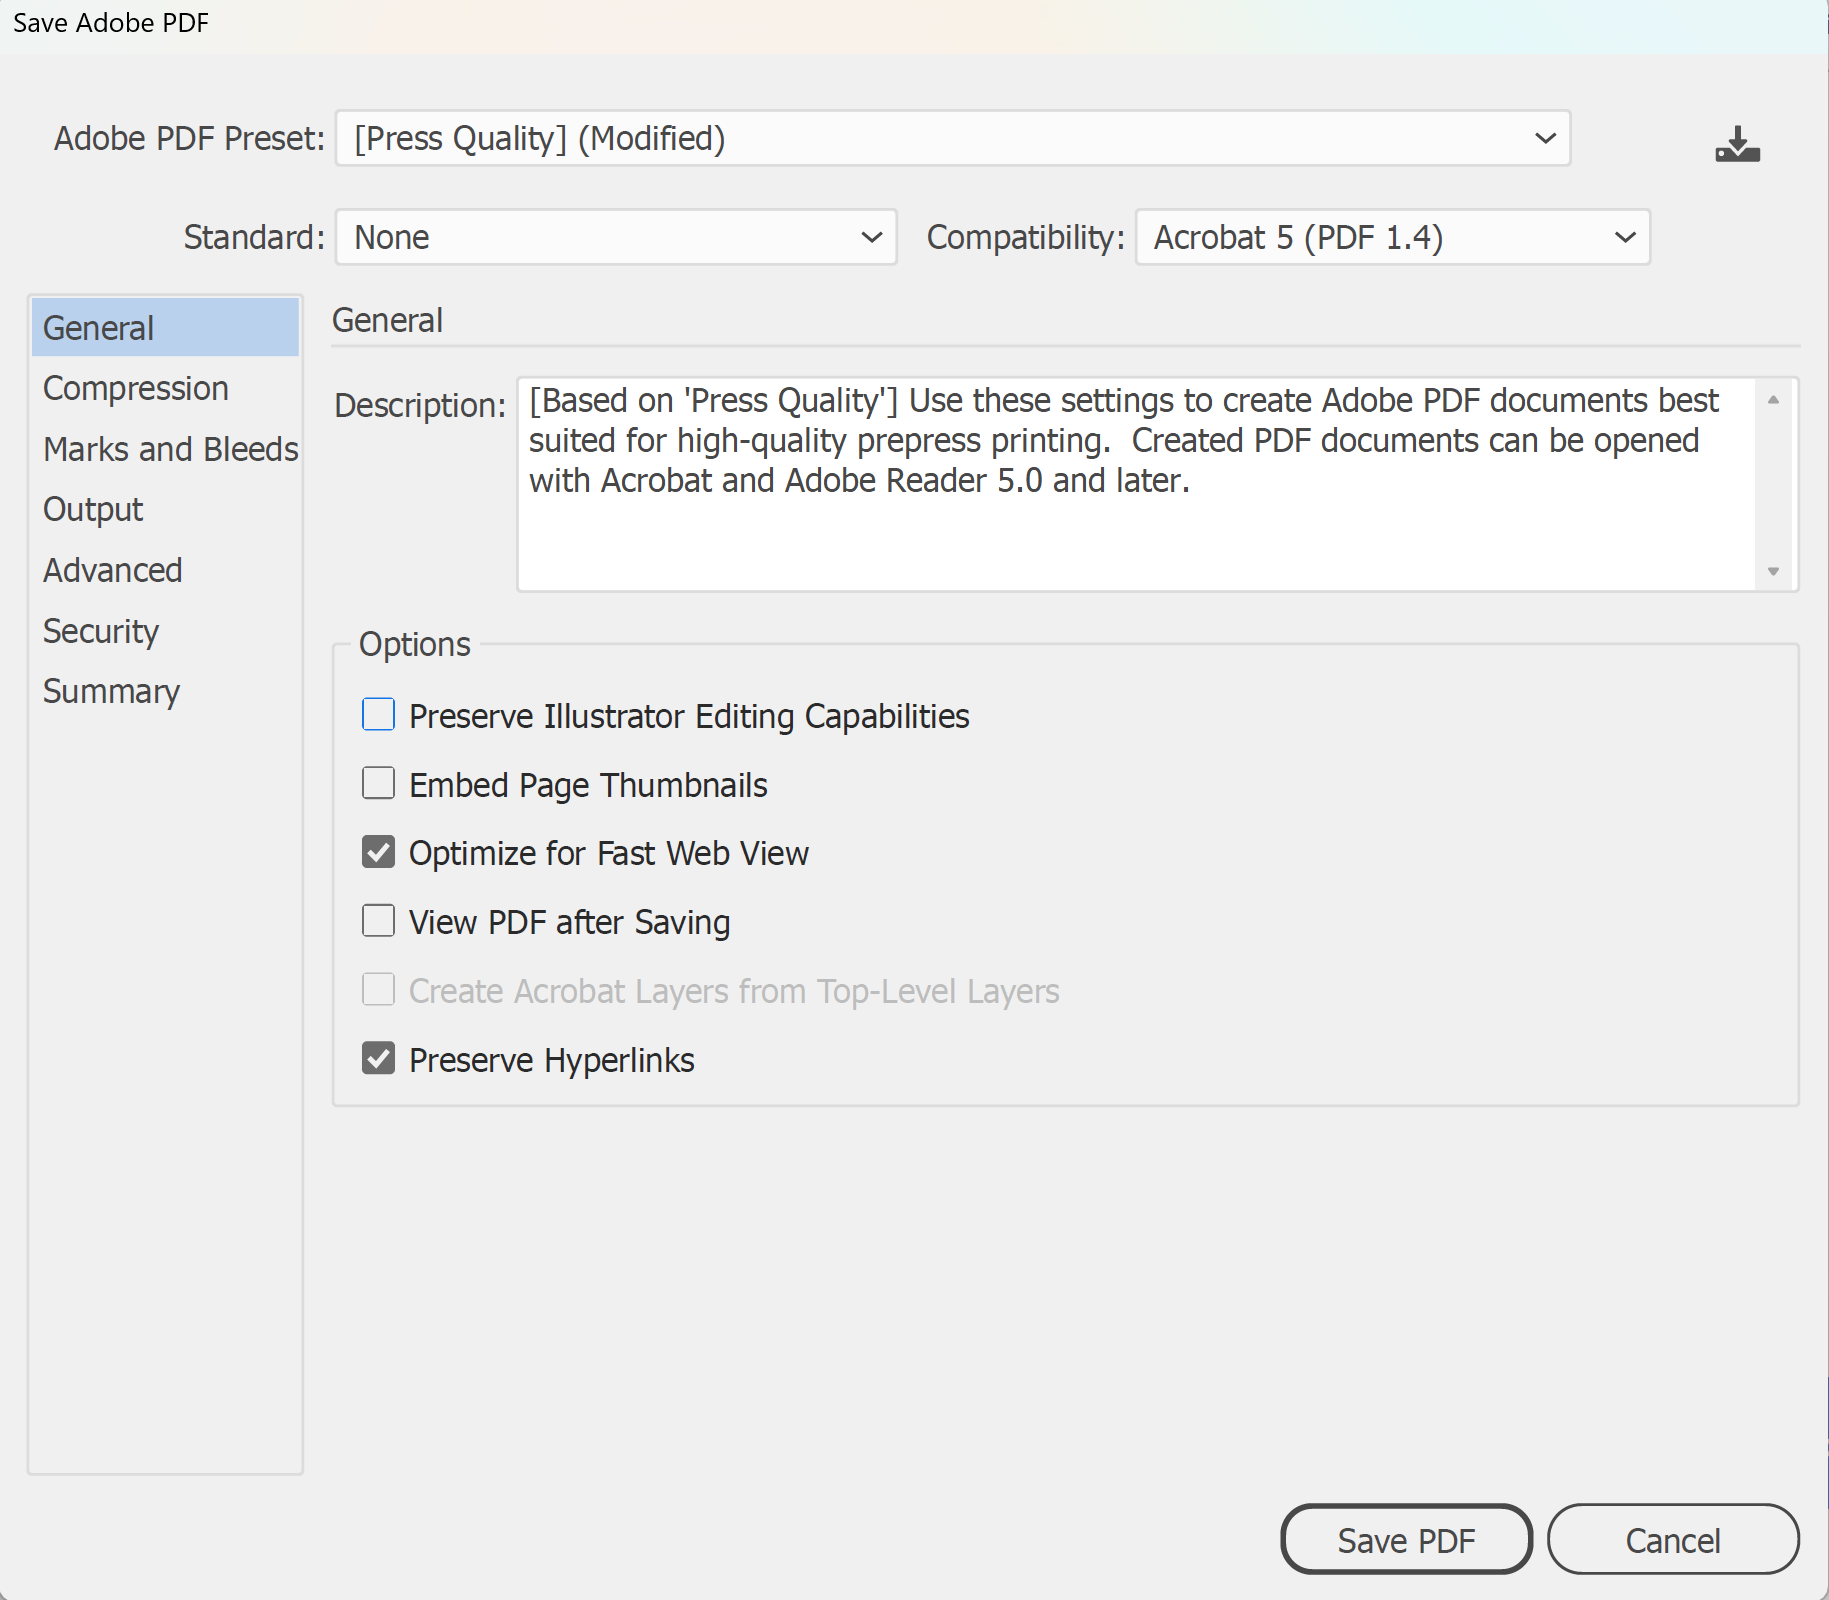
Task: Click the description scrollbar down arrow
Action: point(1773,571)
